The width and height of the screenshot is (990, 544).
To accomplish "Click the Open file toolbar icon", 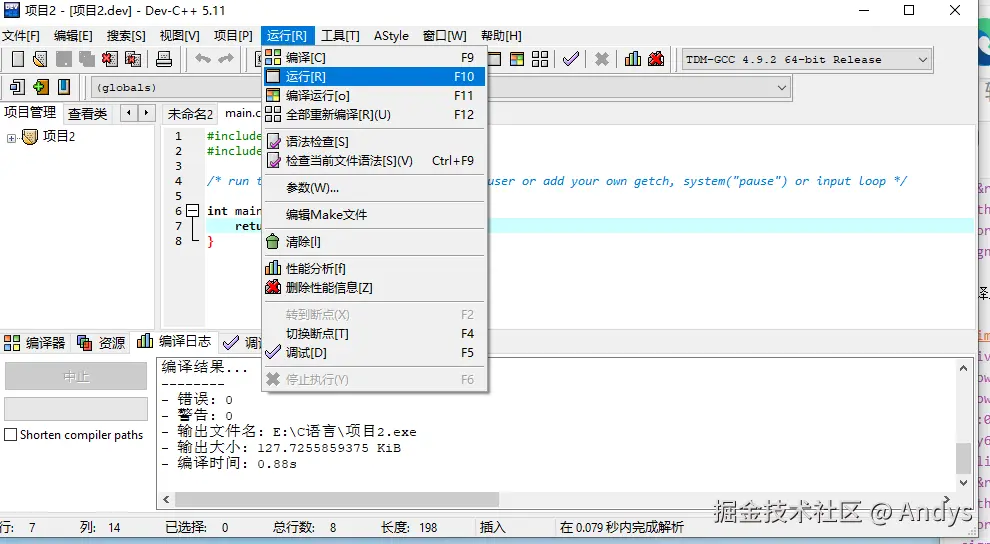I will point(40,59).
